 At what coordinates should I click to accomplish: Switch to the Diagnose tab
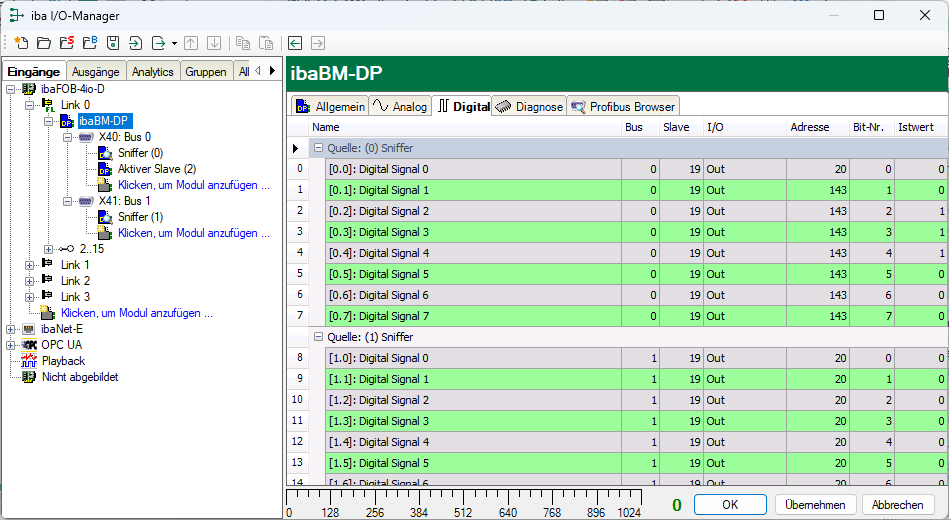(529, 106)
